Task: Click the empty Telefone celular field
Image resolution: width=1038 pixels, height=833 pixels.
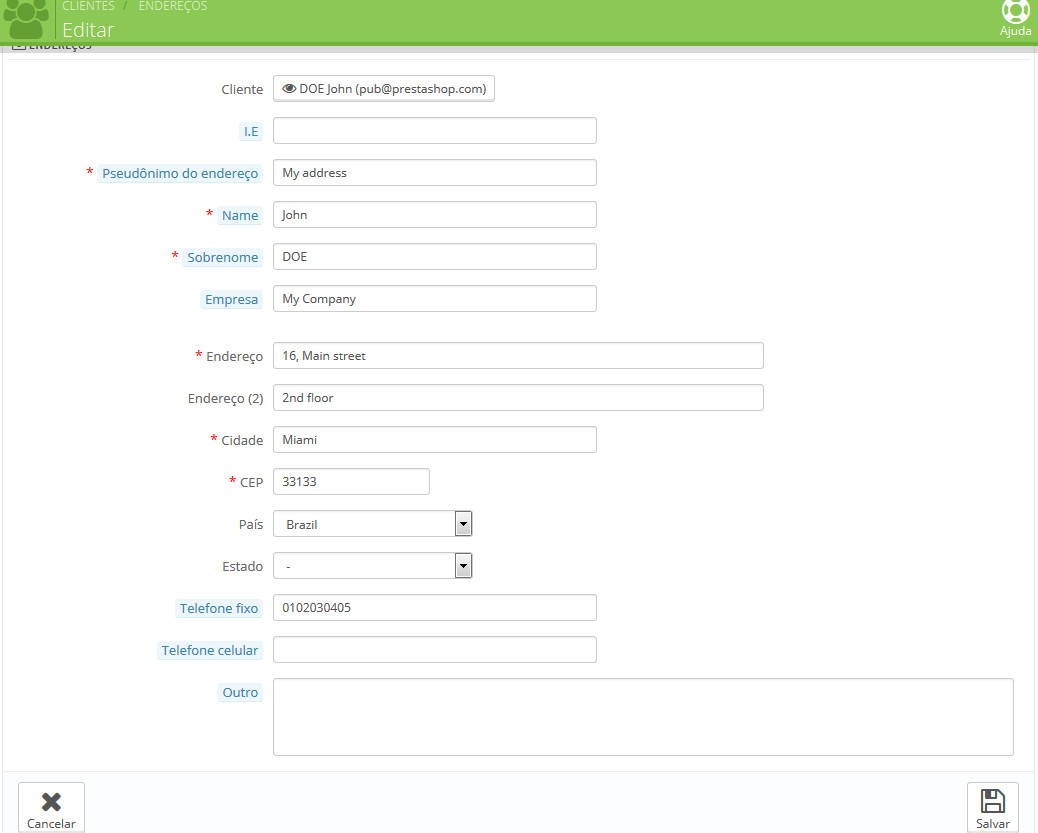Action: click(435, 650)
